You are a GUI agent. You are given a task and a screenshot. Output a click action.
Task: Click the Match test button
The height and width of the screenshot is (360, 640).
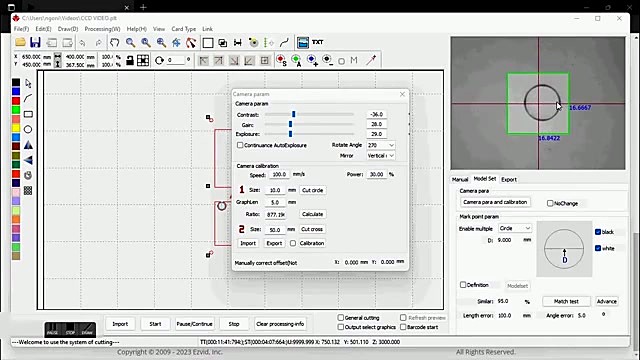click(566, 301)
